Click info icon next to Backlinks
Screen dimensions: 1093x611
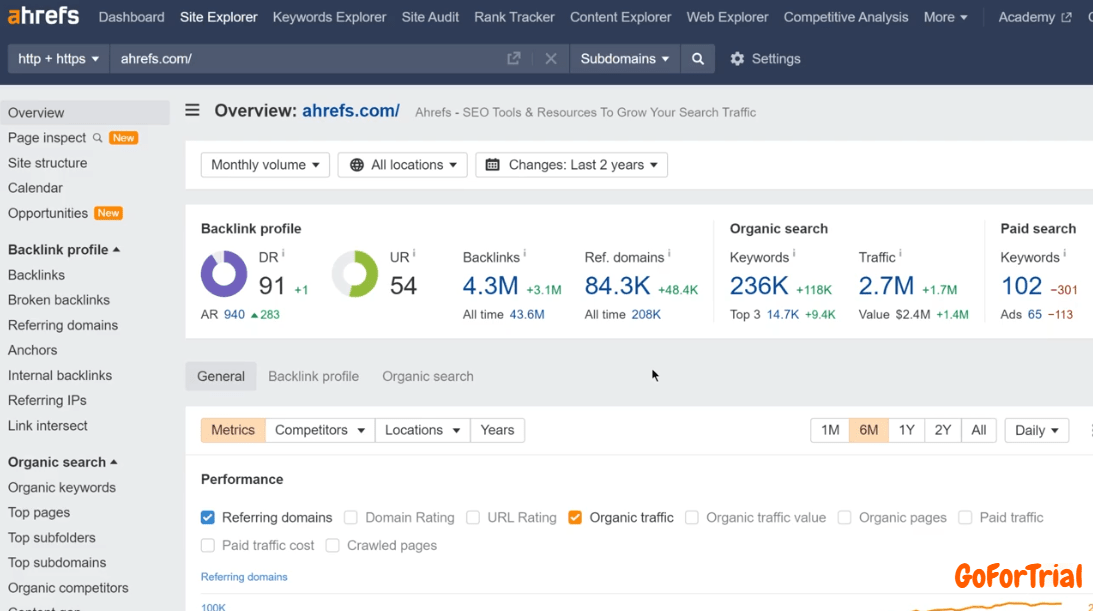click(x=524, y=254)
